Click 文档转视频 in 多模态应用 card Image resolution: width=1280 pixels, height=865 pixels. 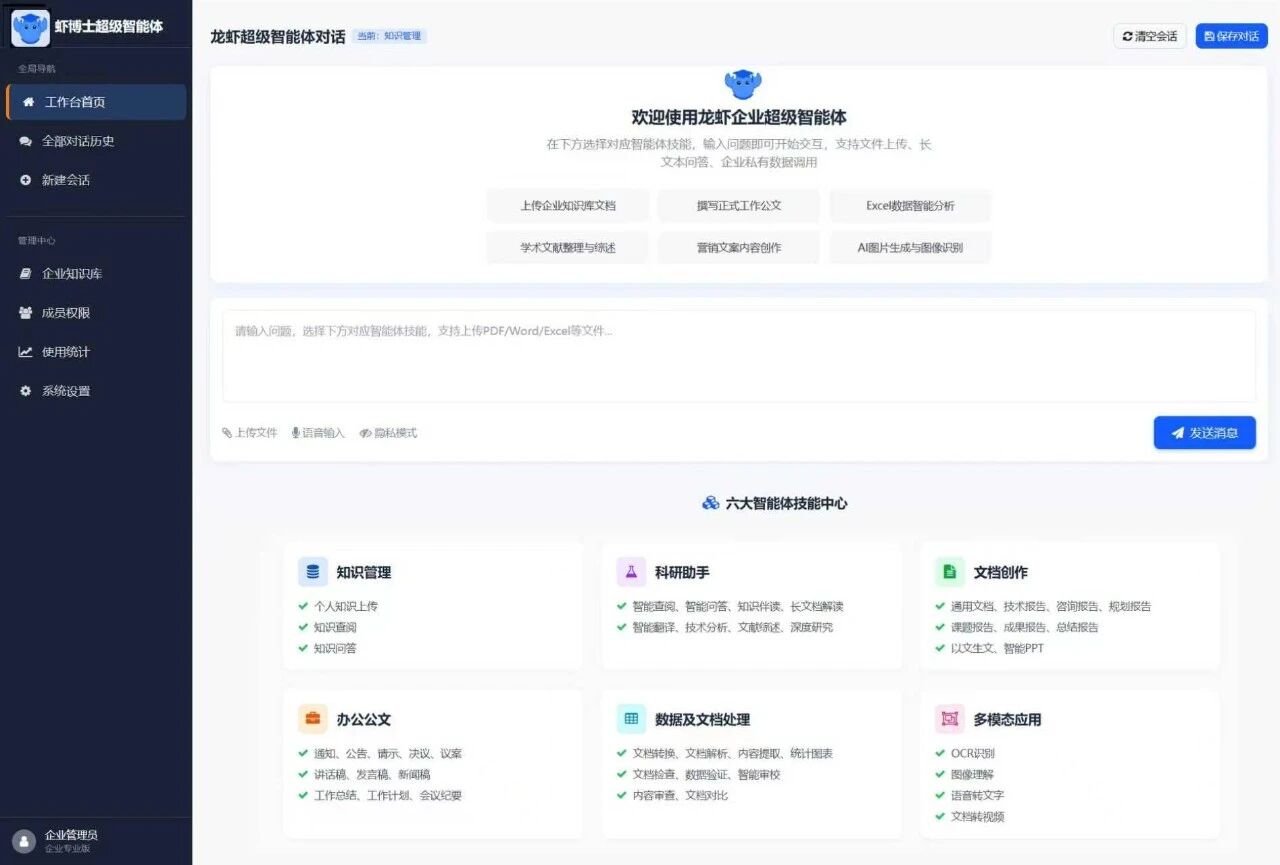point(978,816)
